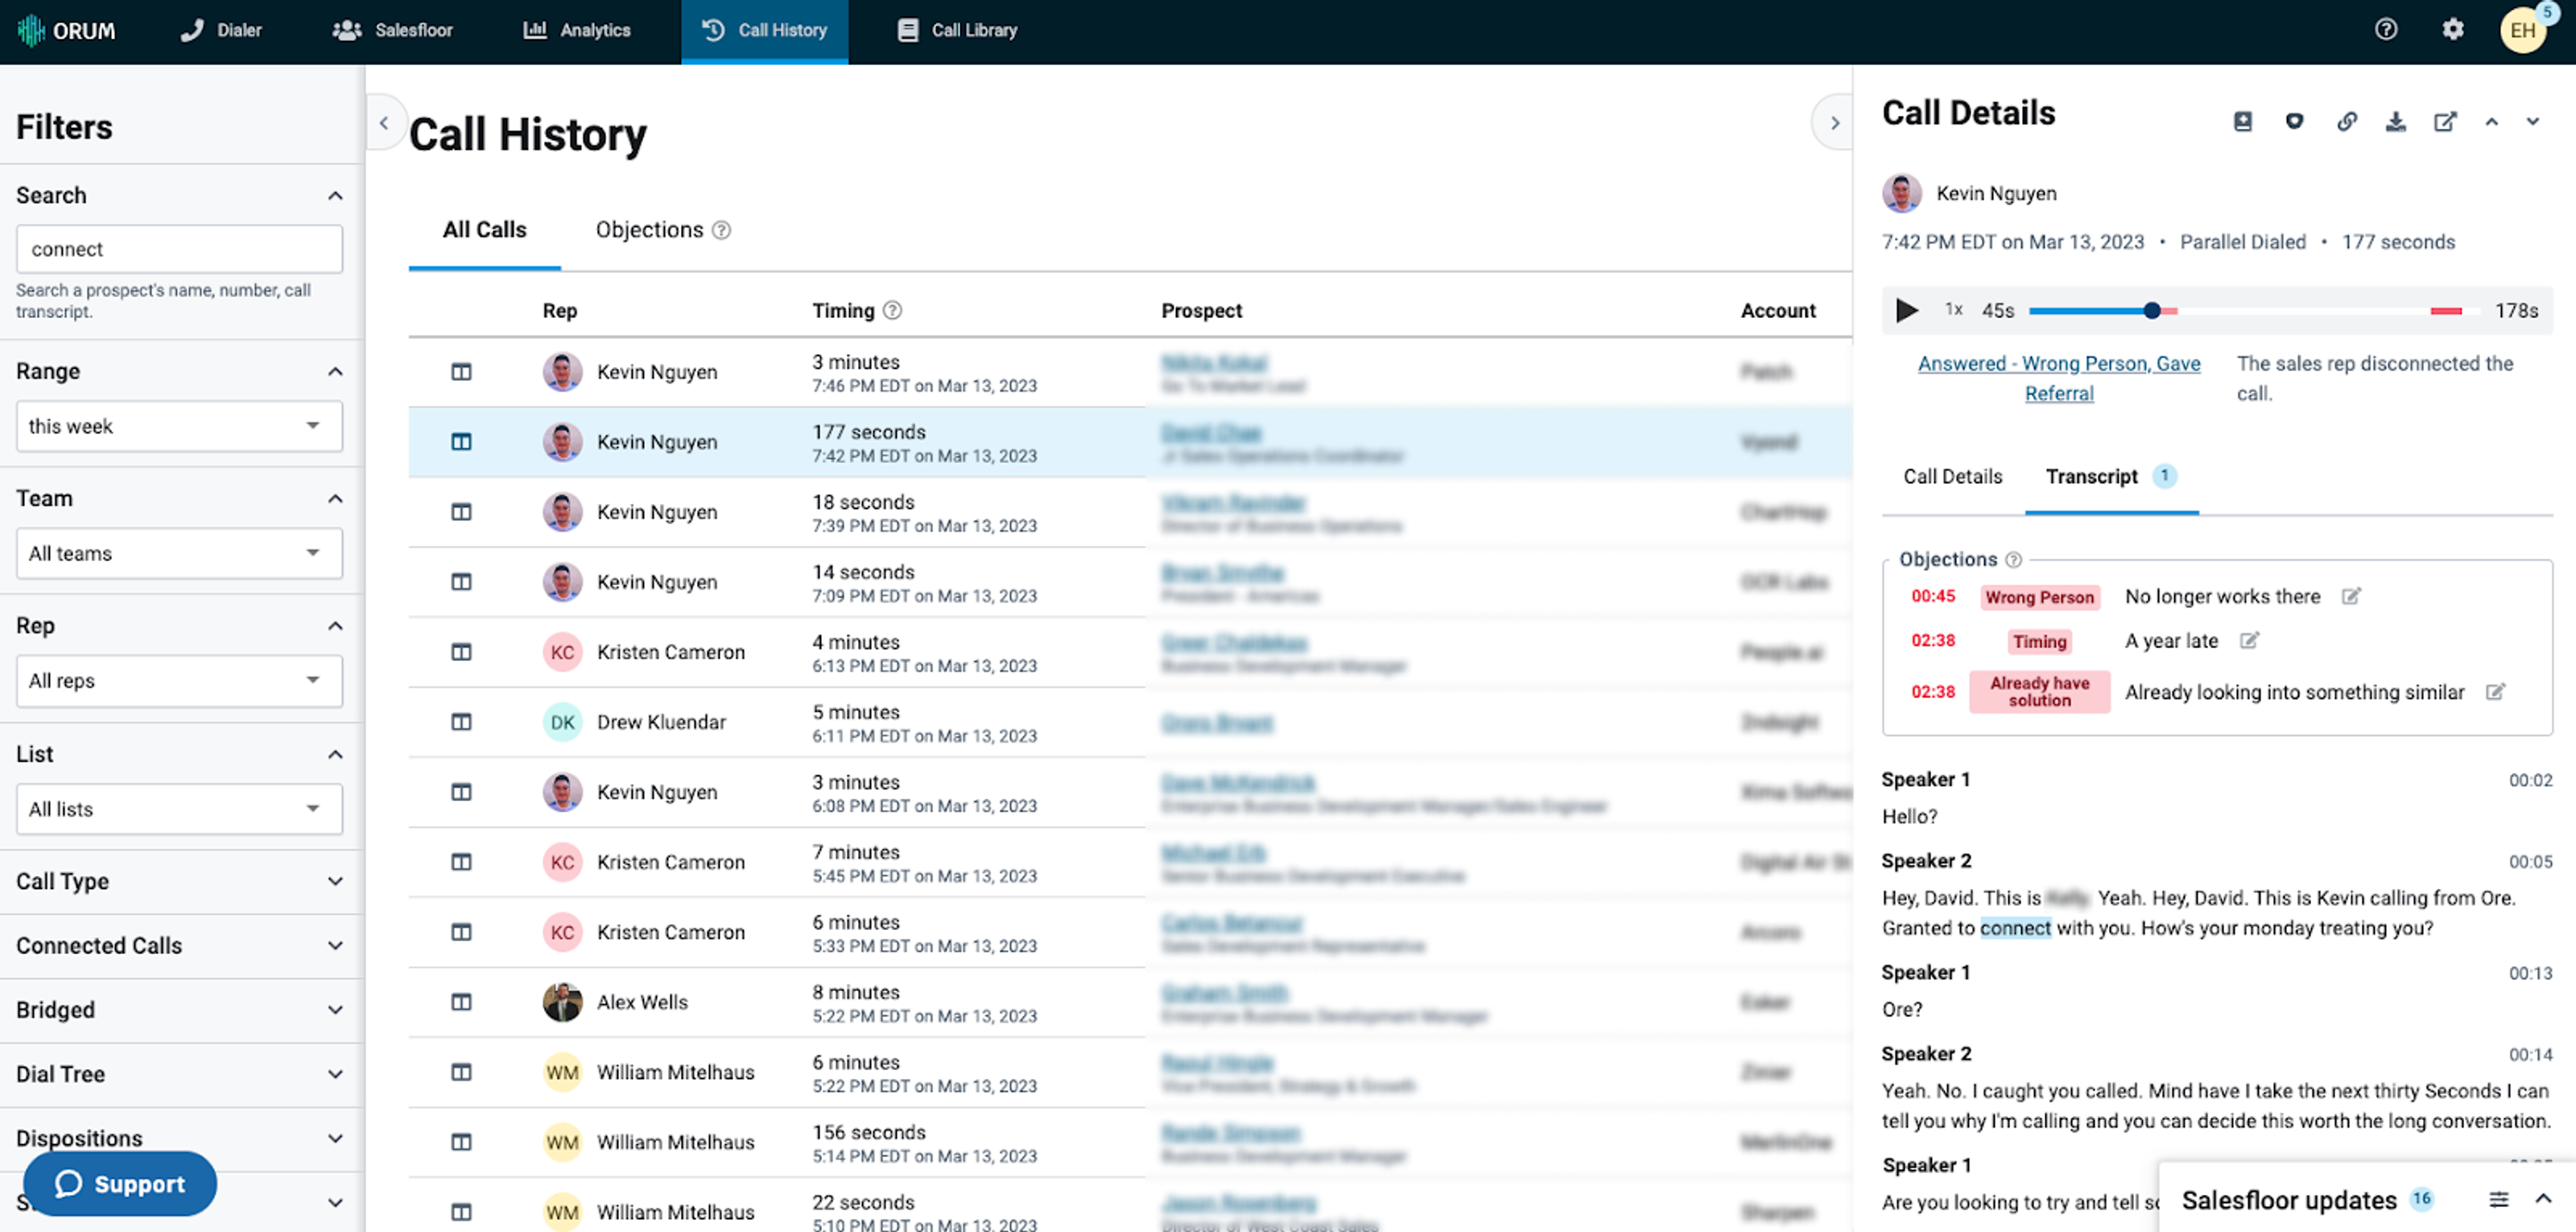
Task: Open the Range 'this week' dropdown
Action: tap(179, 427)
